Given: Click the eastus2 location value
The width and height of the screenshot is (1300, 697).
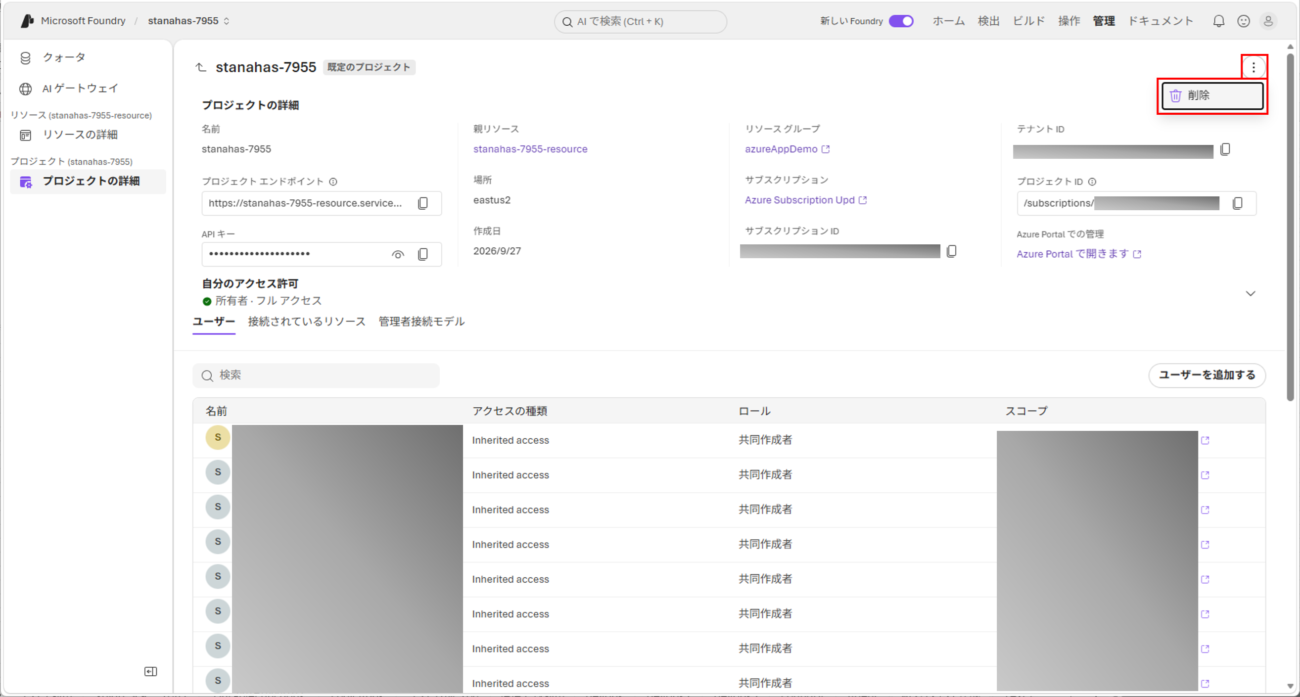Looking at the screenshot, I should [492, 200].
